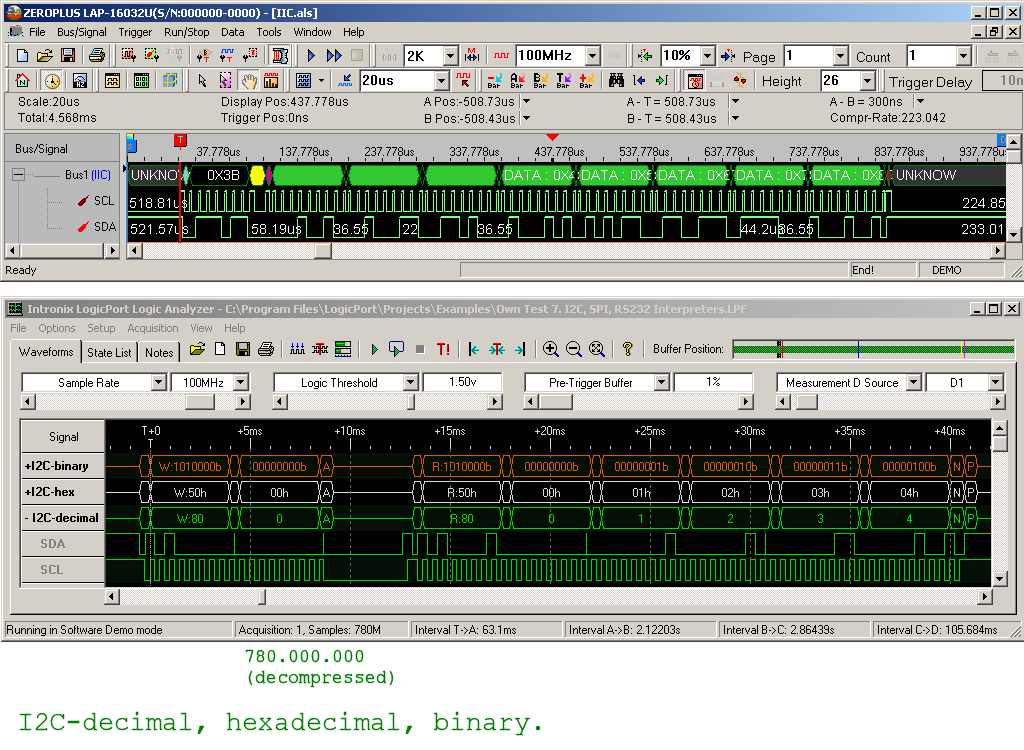Image resolution: width=1024 pixels, height=750 pixels.
Task: Click LogicPort waveform horizontal scrollbar right arrow
Action: 985,596
